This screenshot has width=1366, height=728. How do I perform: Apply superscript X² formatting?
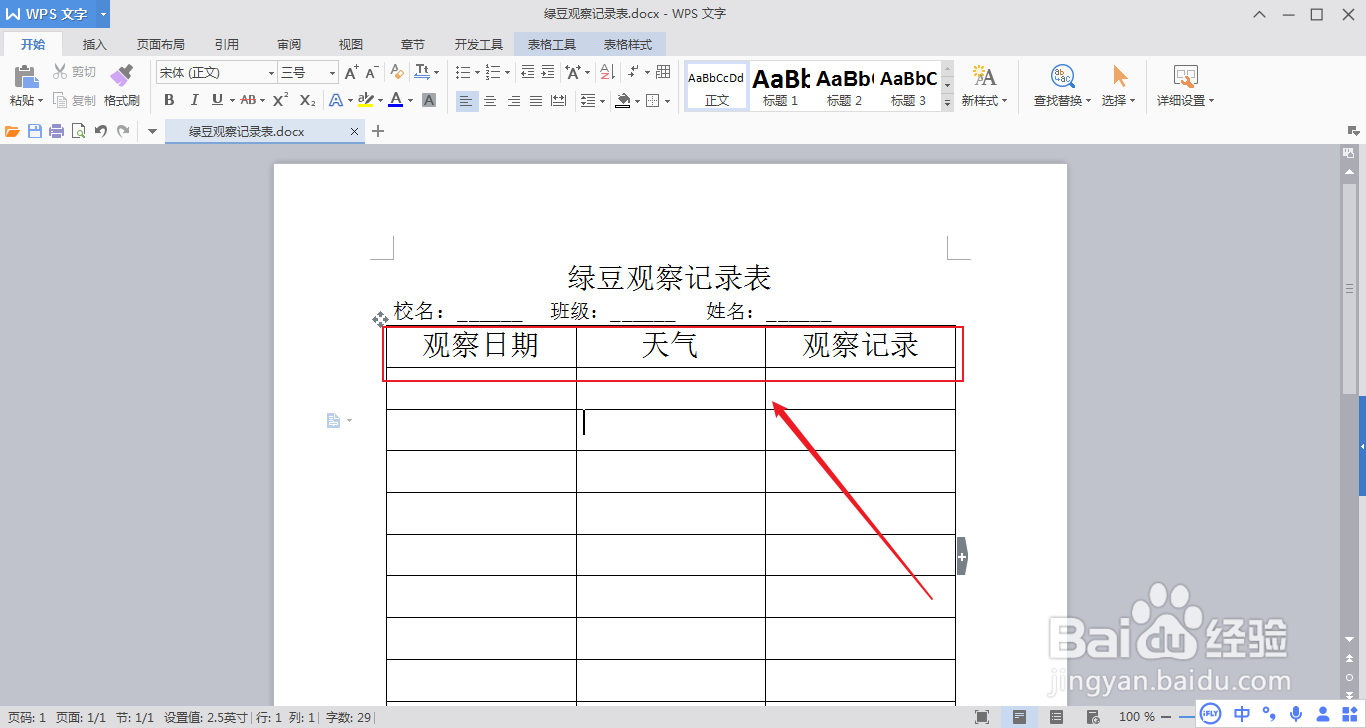tap(281, 100)
